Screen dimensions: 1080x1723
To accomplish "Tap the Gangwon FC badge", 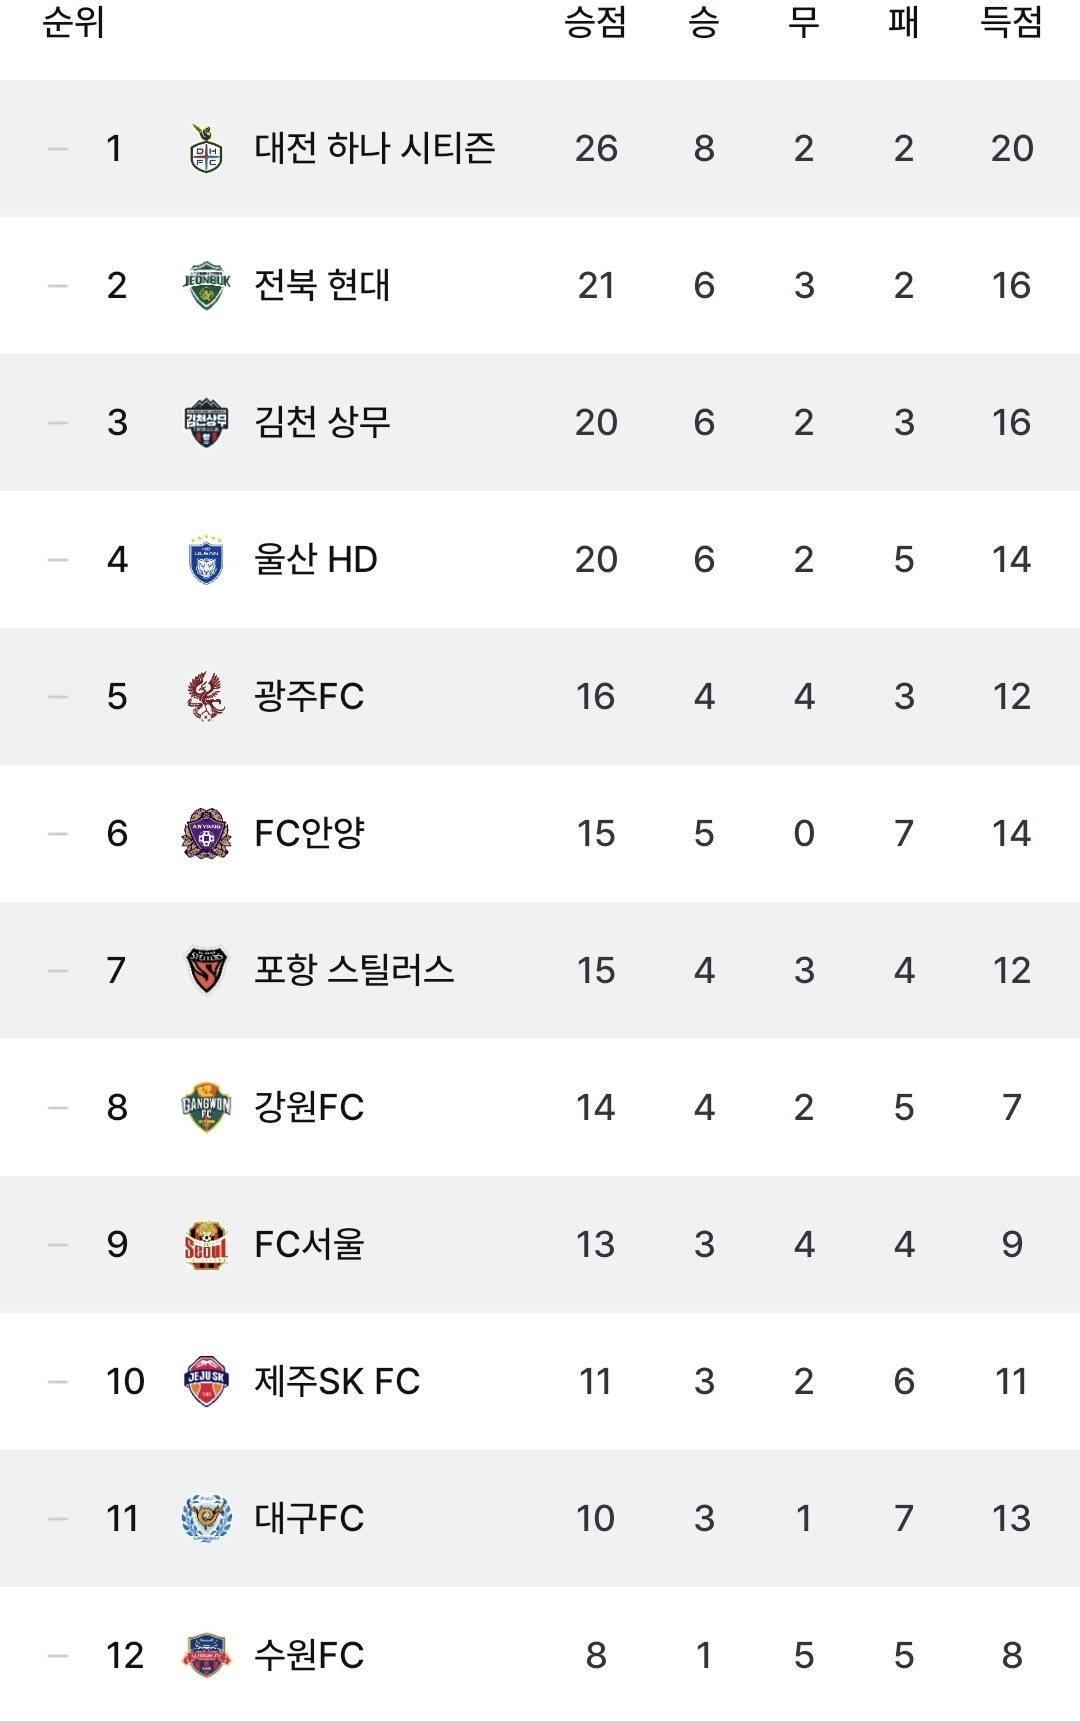I will pos(206,1108).
